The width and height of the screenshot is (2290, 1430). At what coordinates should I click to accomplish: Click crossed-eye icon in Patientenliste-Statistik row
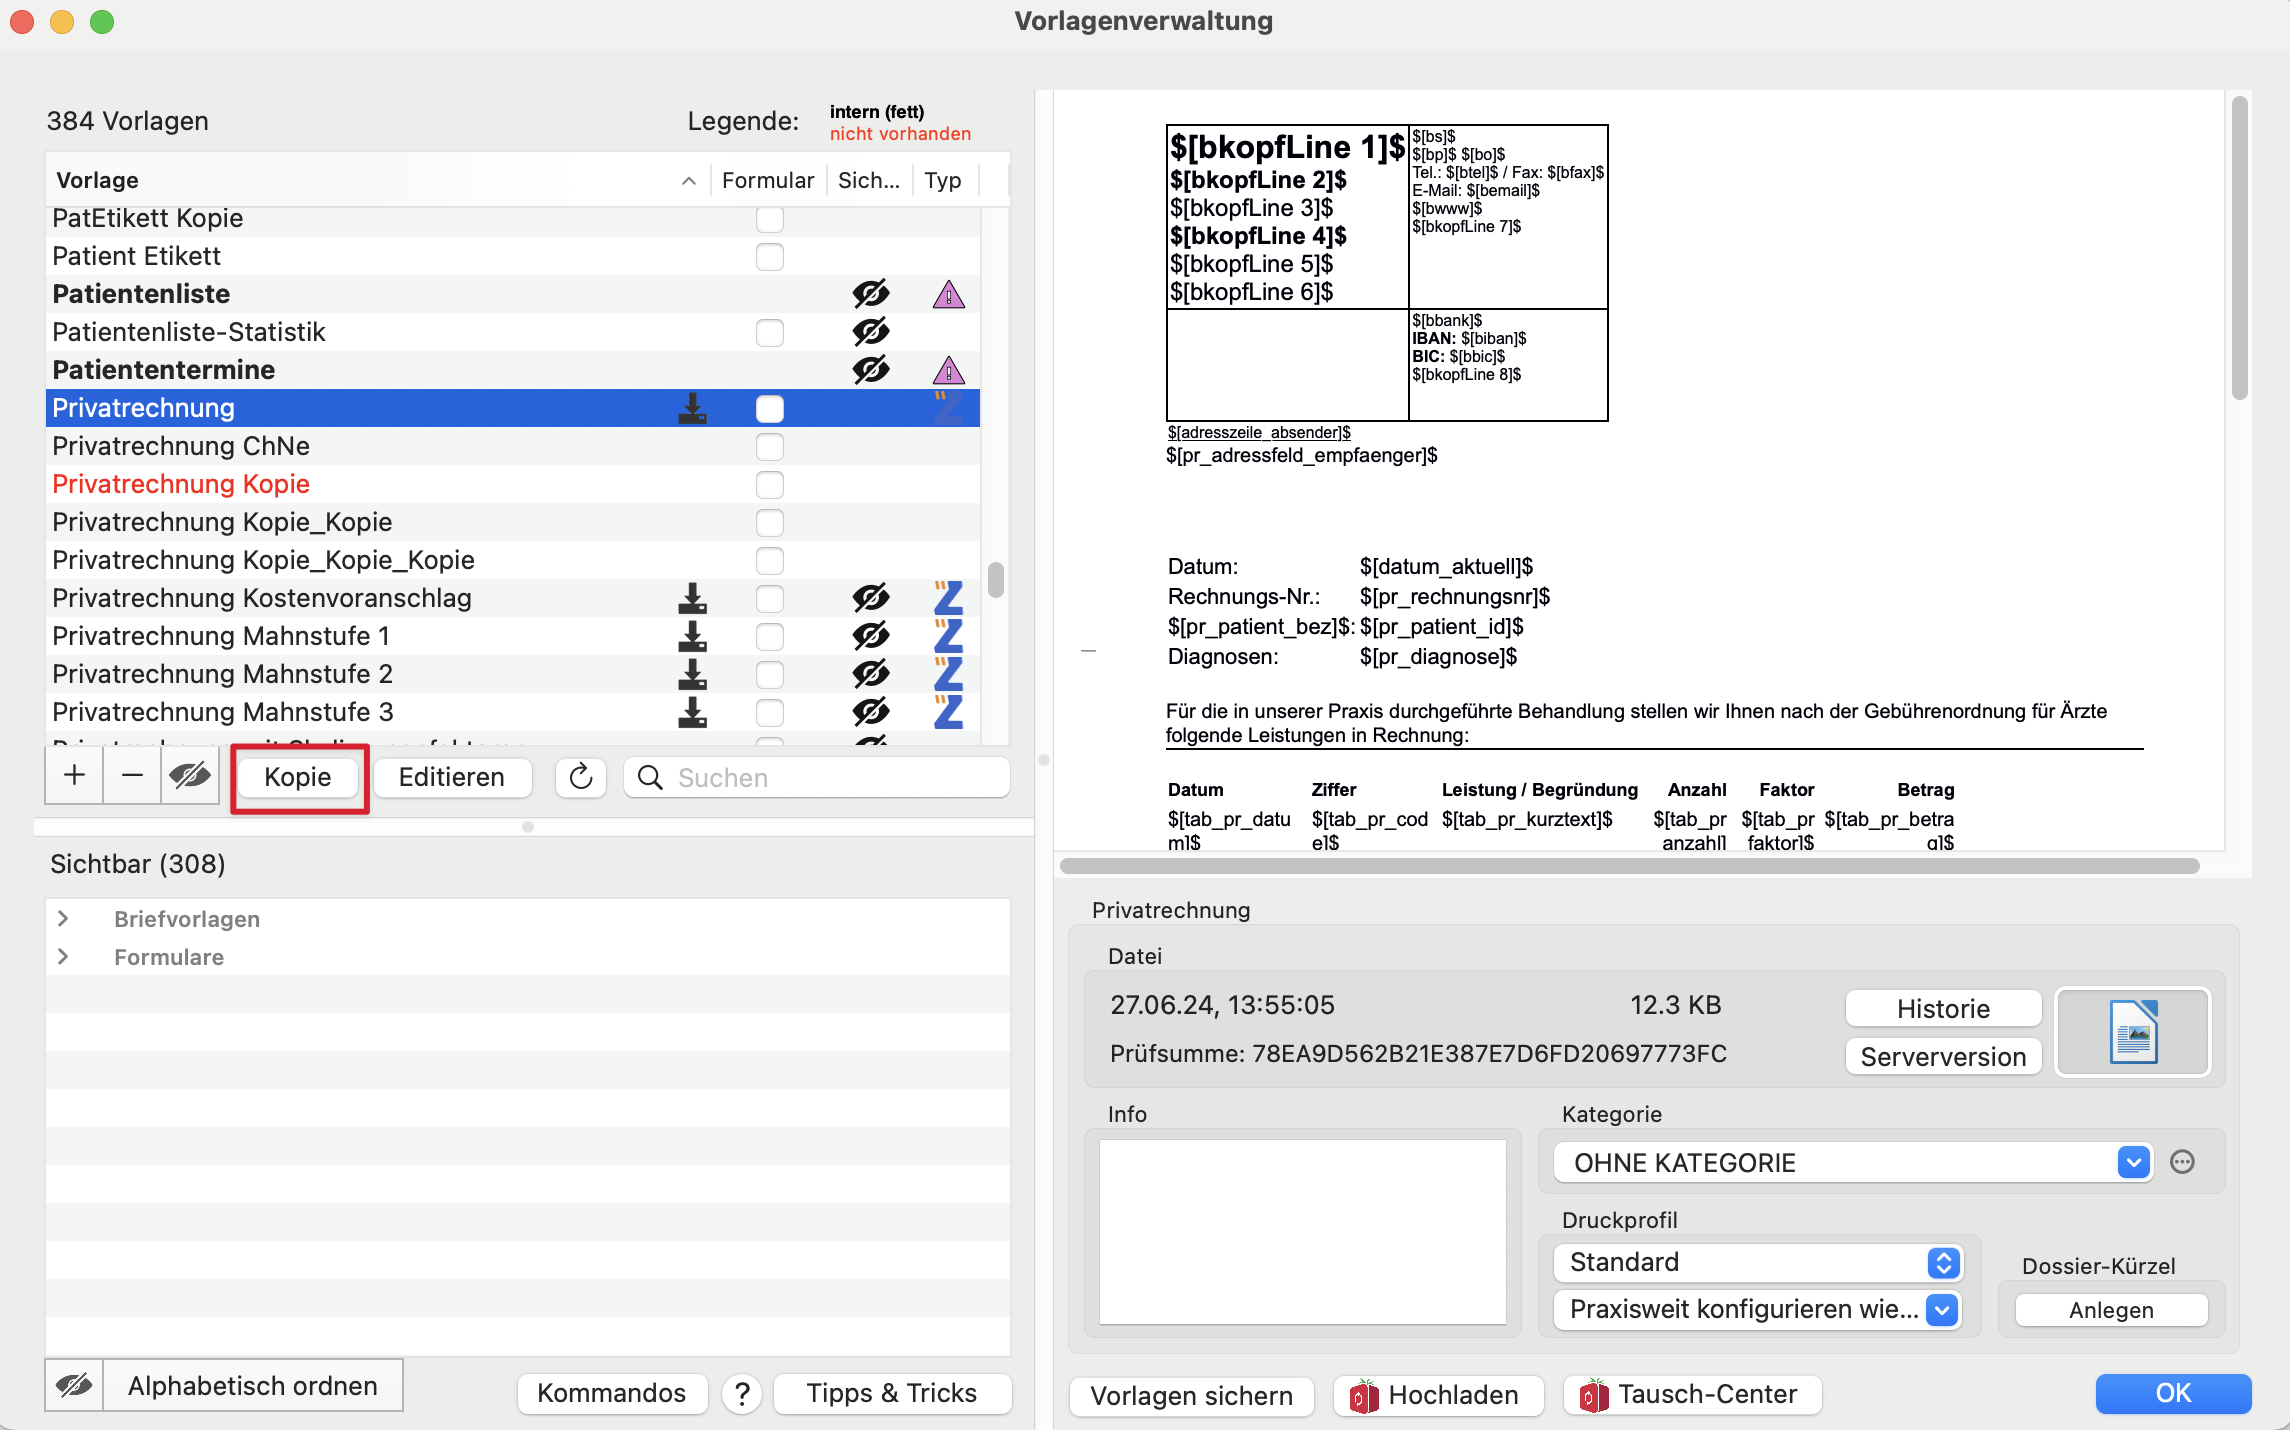point(871,332)
